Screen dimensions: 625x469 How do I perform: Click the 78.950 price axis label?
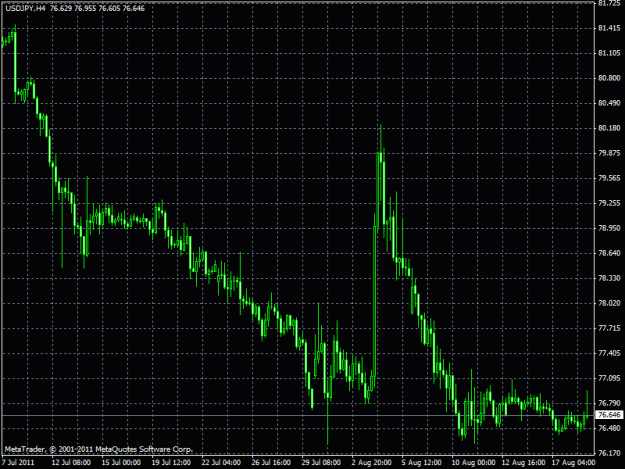(609, 228)
